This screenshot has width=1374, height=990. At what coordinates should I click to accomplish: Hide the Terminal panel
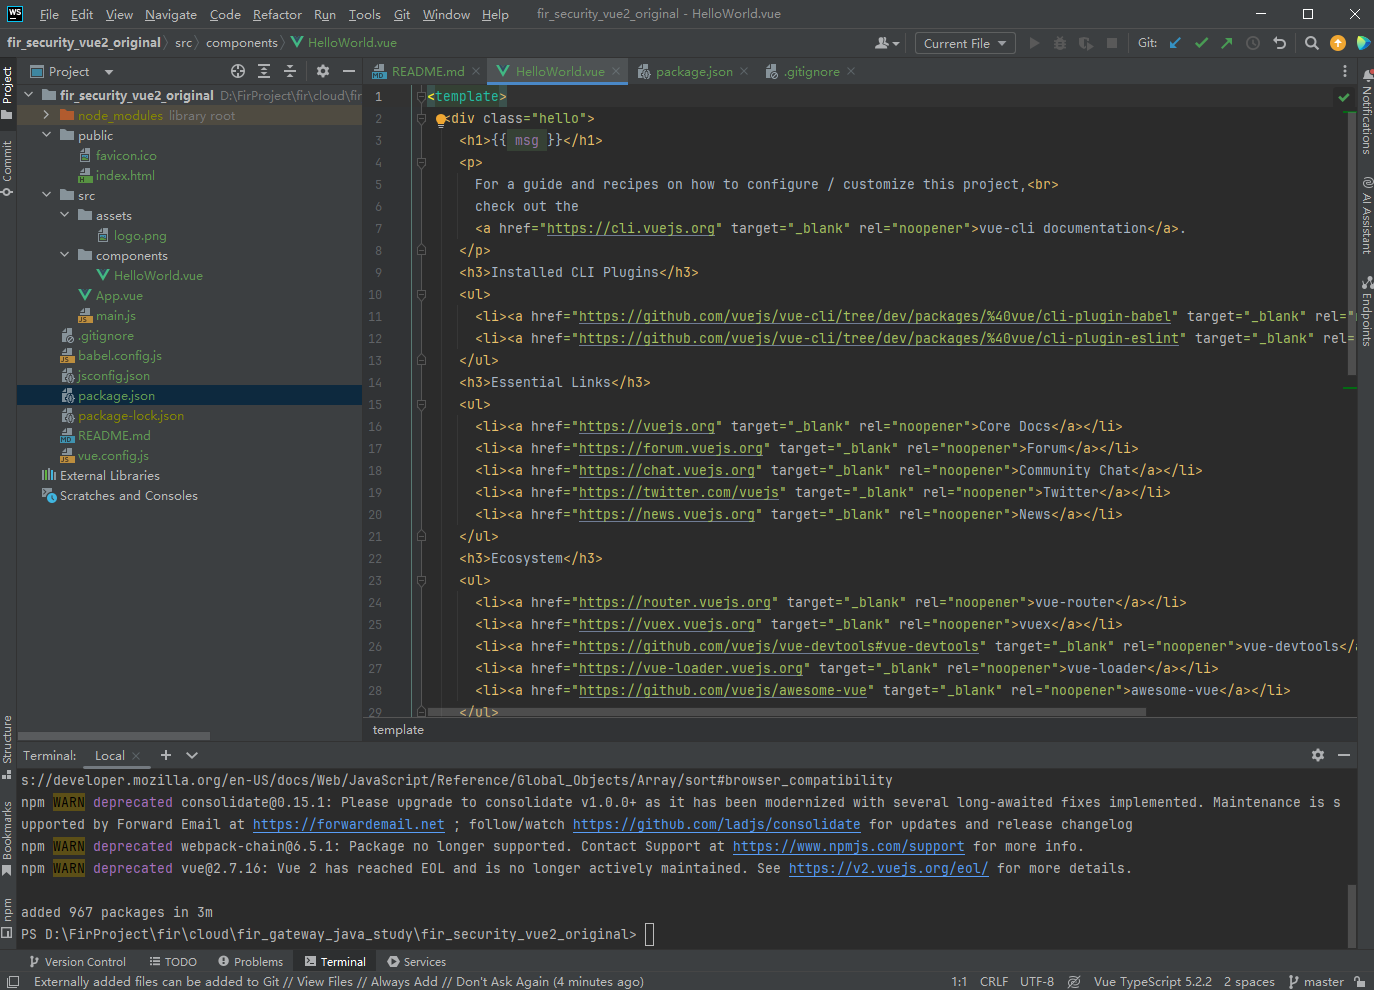(1344, 755)
